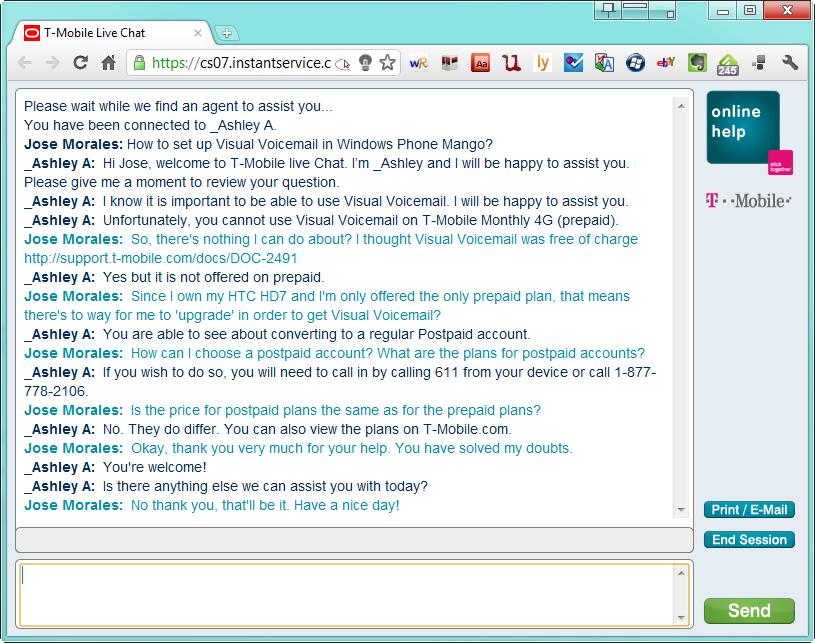815x643 pixels.
Task: Click the title bar icon with corner square
Action: point(662,10)
